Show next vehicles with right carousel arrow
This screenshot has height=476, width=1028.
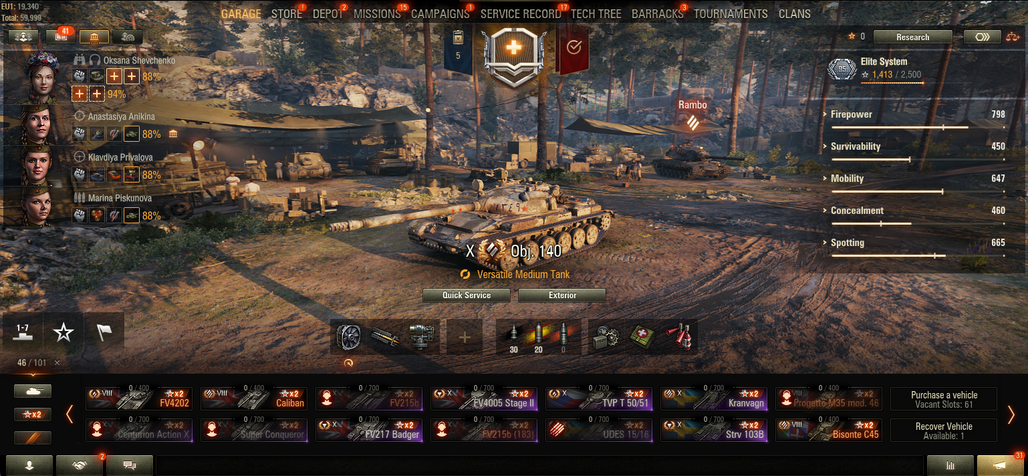tap(1011, 414)
